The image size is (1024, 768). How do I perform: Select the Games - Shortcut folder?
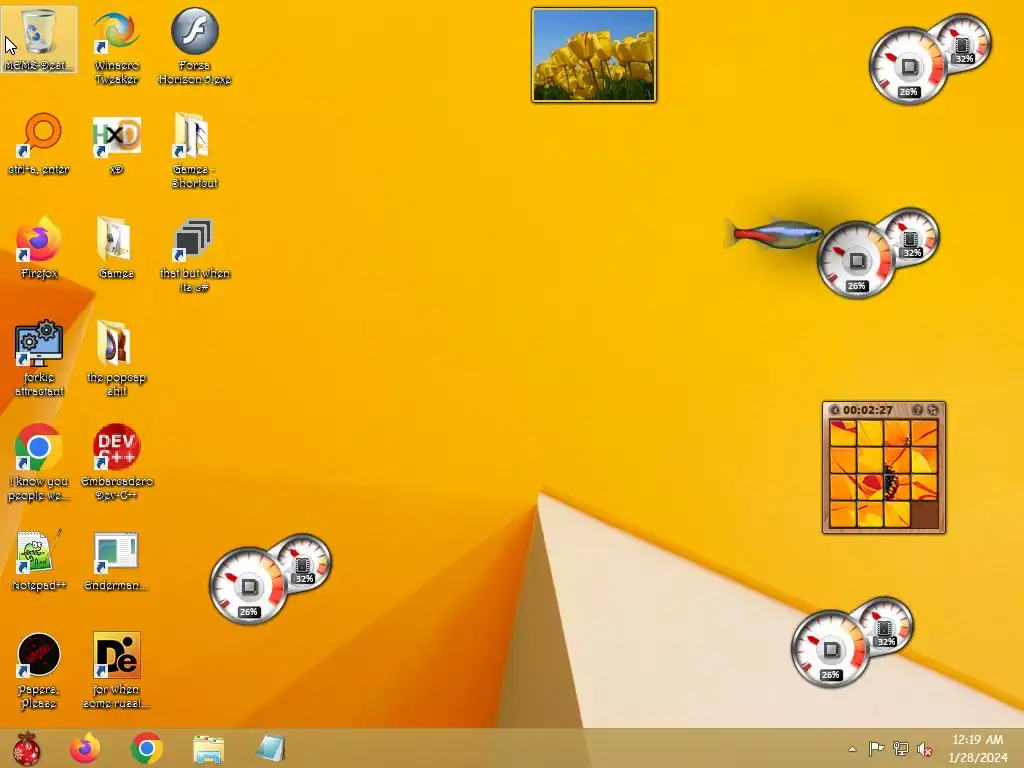click(195, 150)
